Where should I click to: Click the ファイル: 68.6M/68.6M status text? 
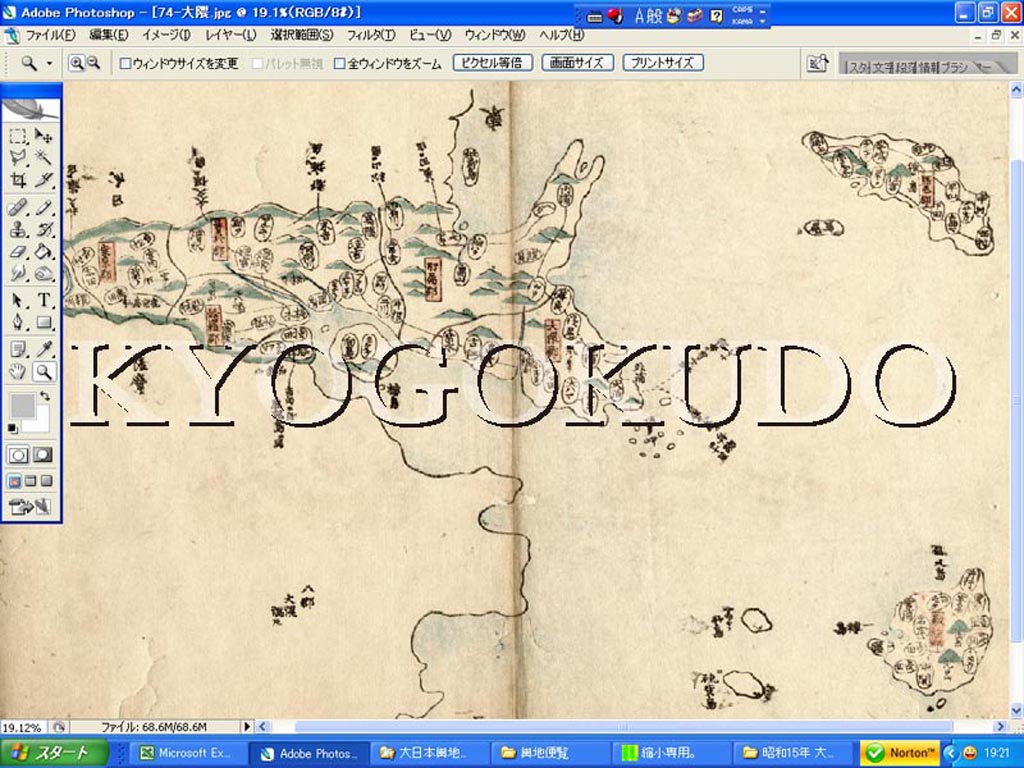[153, 727]
